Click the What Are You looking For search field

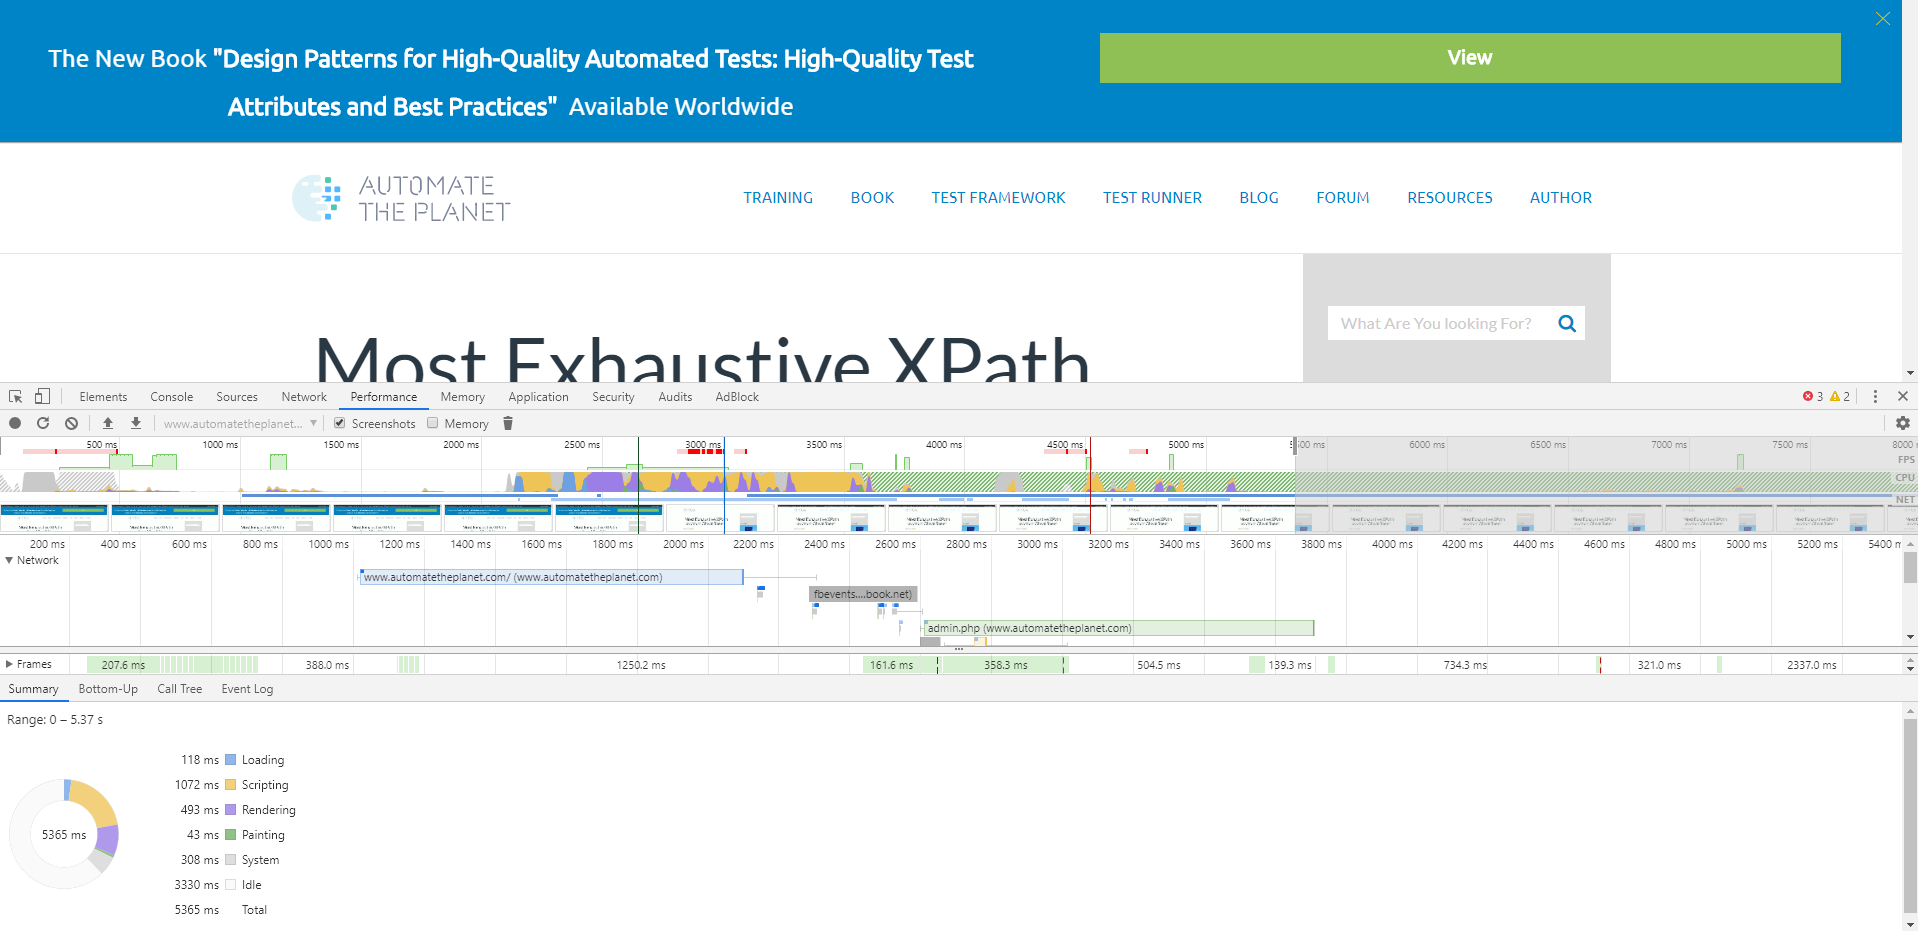tap(1436, 324)
